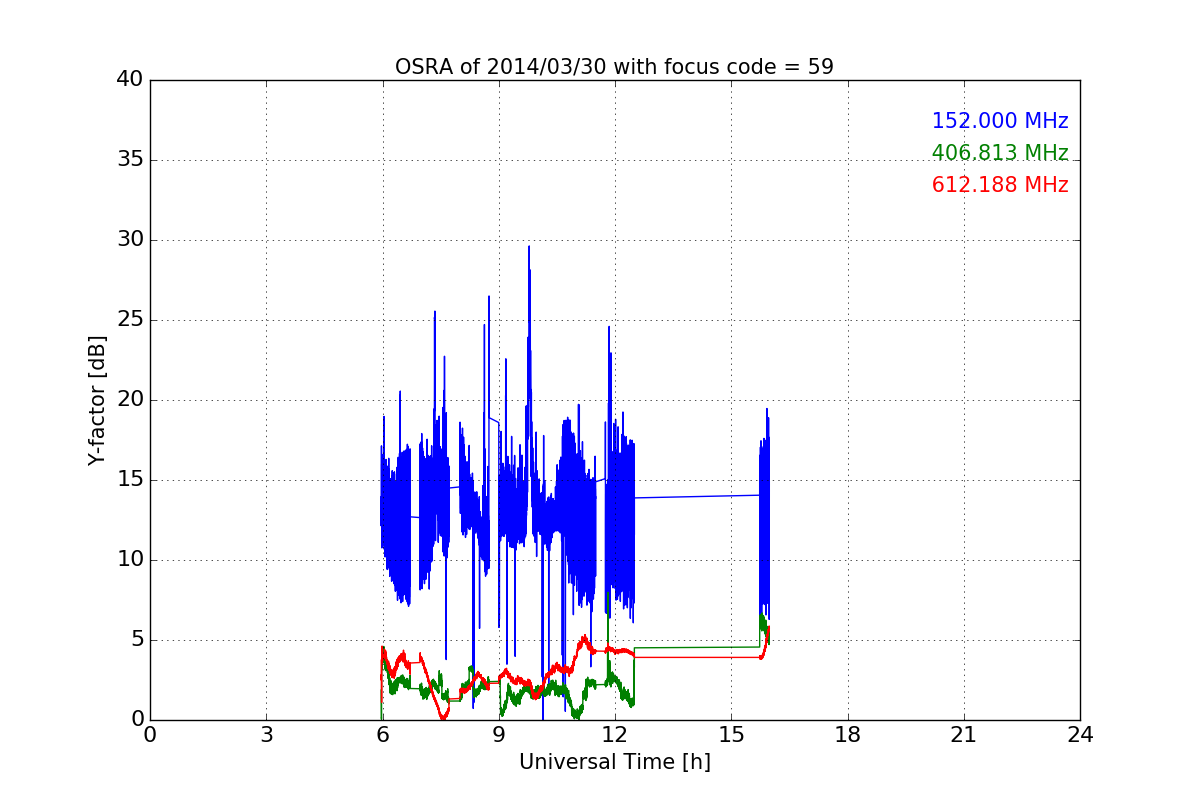The width and height of the screenshot is (1200, 800).
Task: Click the x-axis tick label 24
Action: [1080, 734]
